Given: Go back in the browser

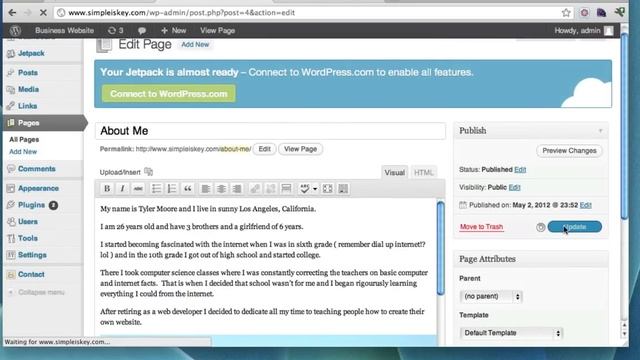Looking at the screenshot, I should [x=12, y=13].
